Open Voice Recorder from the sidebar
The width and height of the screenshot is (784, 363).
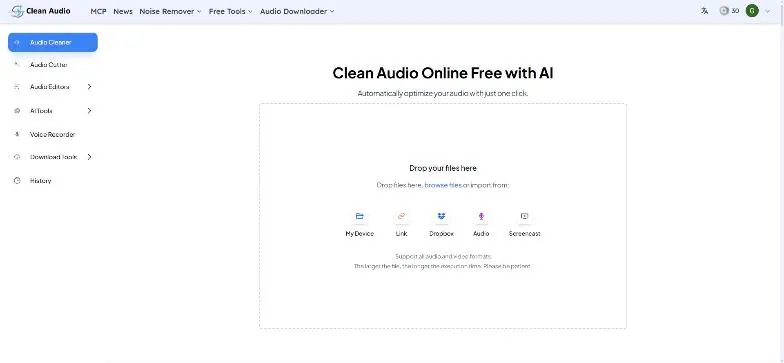tap(52, 134)
